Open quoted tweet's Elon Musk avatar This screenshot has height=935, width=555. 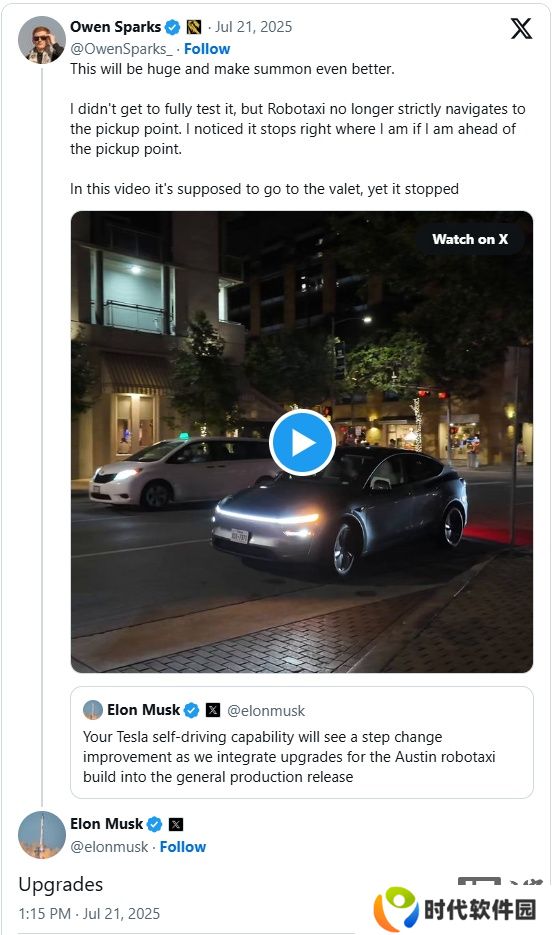click(92, 710)
